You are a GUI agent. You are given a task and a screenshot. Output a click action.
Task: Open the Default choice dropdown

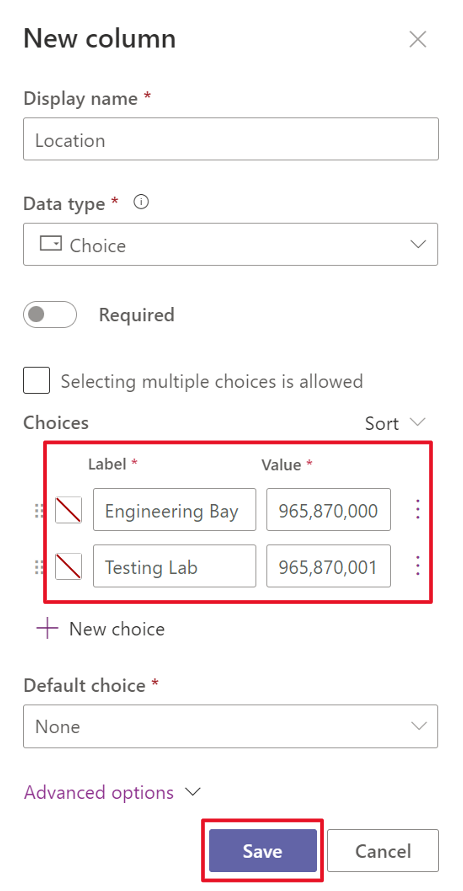(x=231, y=726)
